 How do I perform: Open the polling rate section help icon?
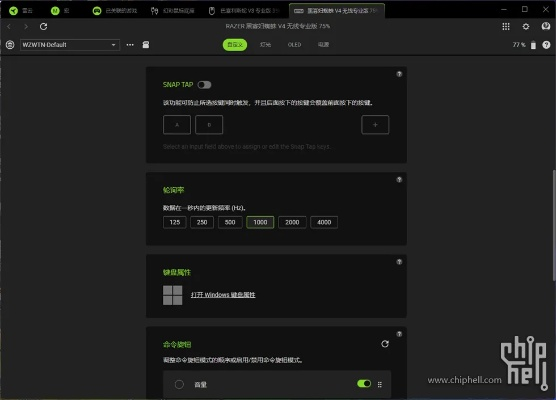point(399,180)
